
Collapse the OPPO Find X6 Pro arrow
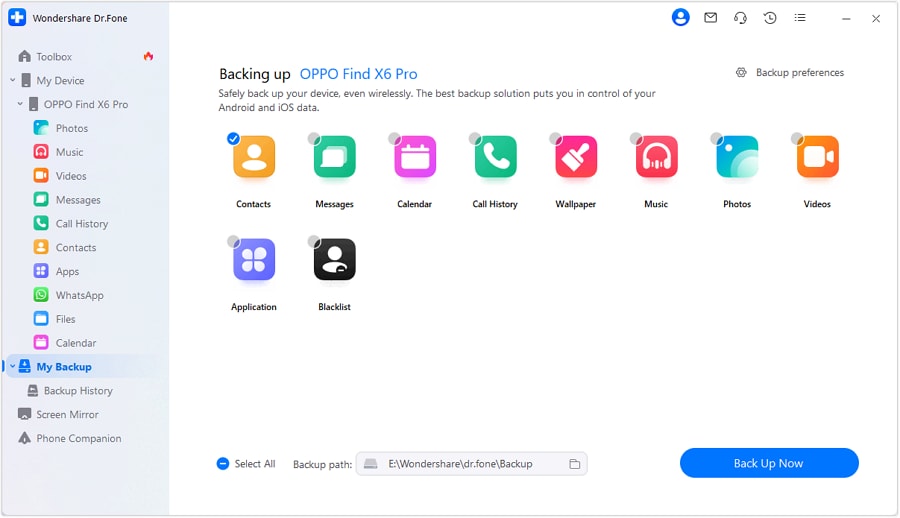pyautogui.click(x=20, y=104)
